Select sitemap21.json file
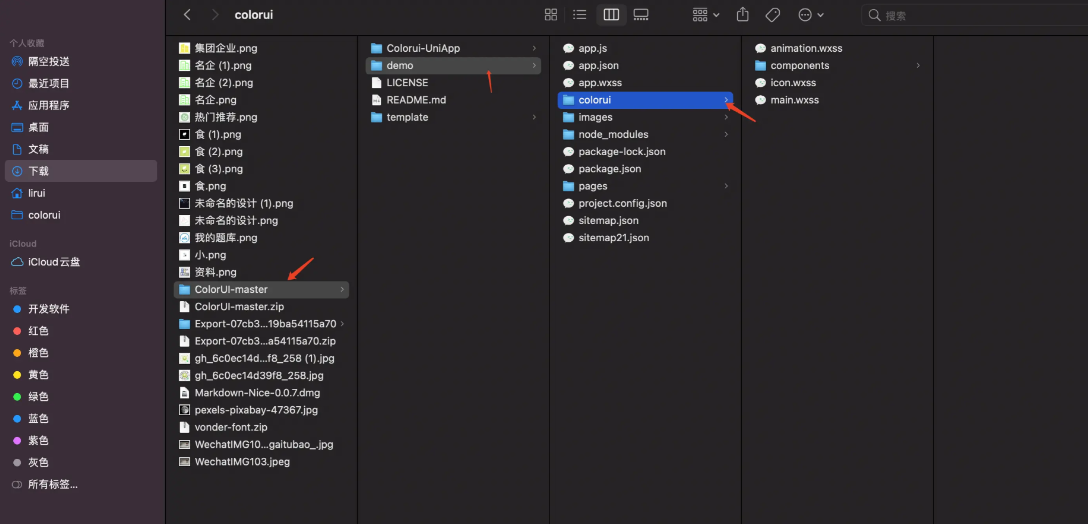1088x524 pixels. [x=645, y=238]
